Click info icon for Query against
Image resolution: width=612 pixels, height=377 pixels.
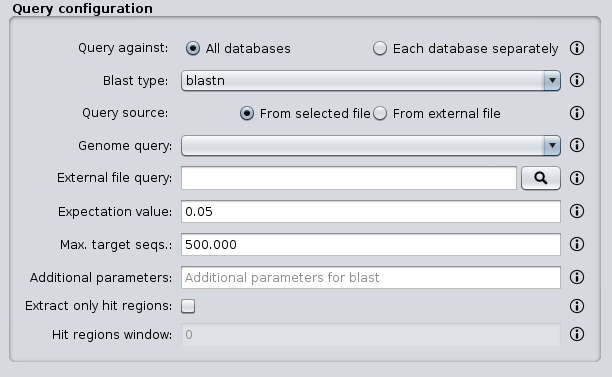(577, 48)
